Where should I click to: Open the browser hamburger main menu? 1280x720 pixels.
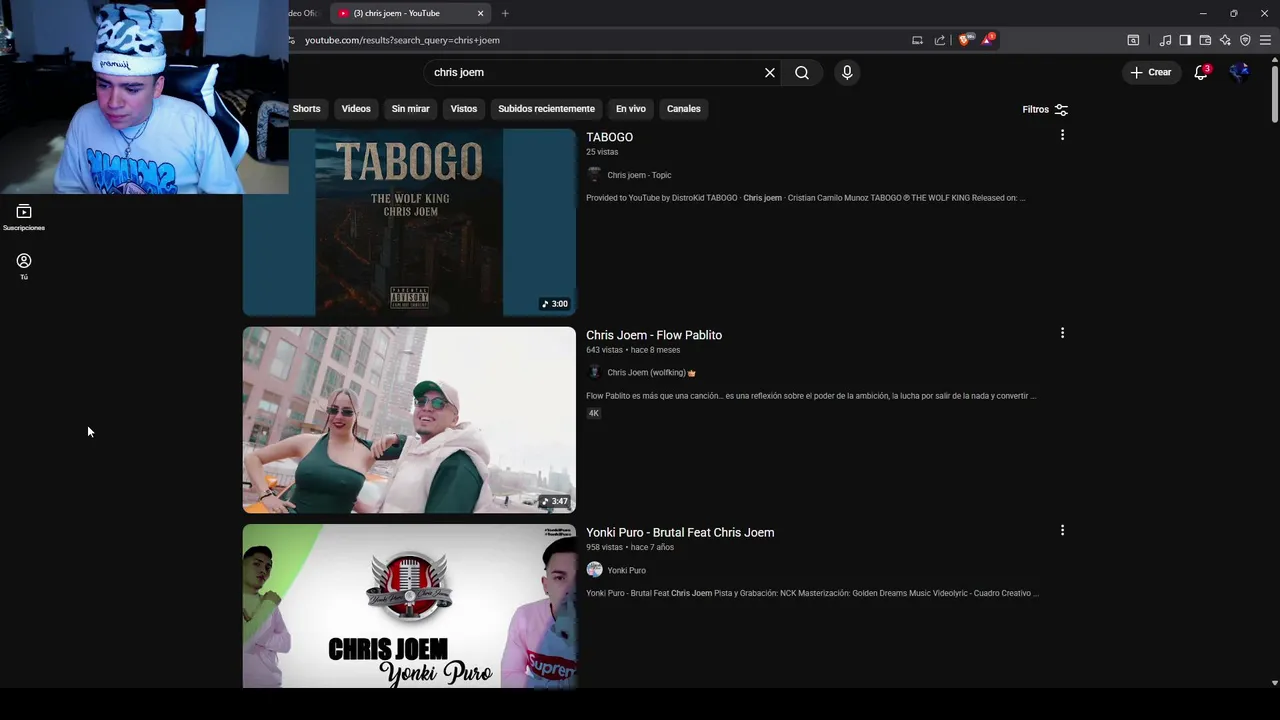pyautogui.click(x=1265, y=40)
